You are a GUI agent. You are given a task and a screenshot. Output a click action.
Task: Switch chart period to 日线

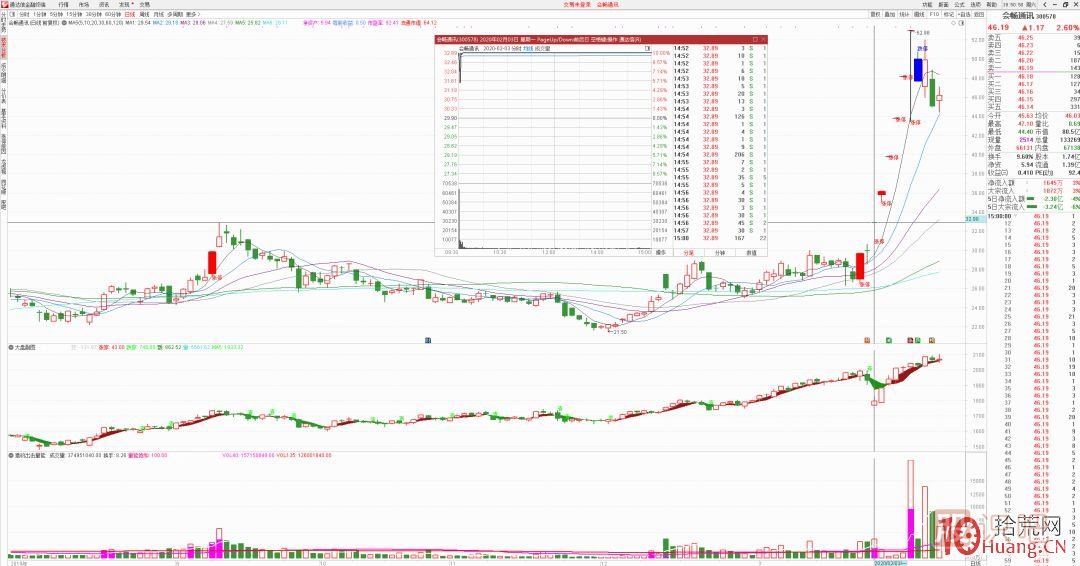click(x=130, y=14)
